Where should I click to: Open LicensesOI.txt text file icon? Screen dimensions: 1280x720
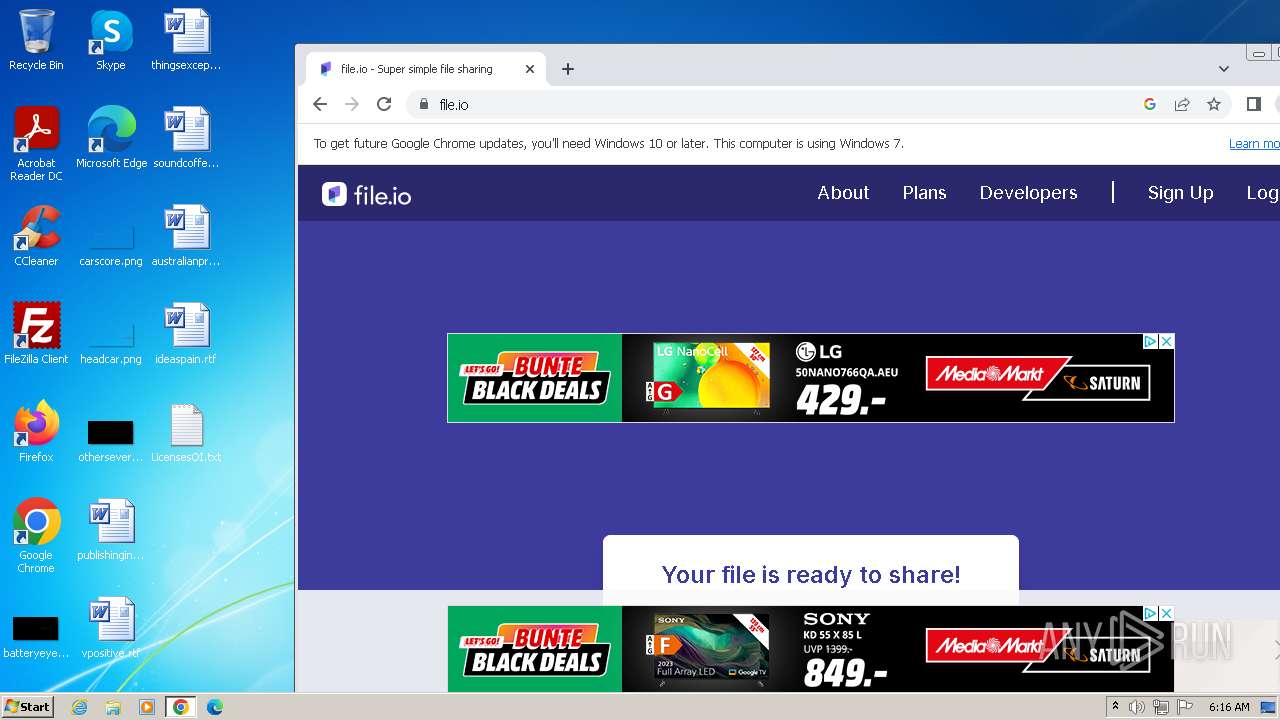click(186, 432)
